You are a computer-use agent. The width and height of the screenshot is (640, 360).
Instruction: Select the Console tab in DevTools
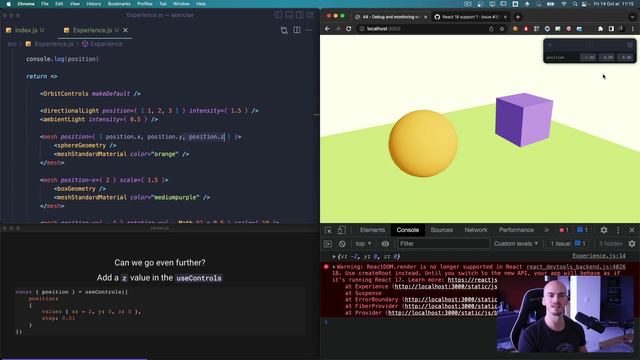[x=407, y=230]
